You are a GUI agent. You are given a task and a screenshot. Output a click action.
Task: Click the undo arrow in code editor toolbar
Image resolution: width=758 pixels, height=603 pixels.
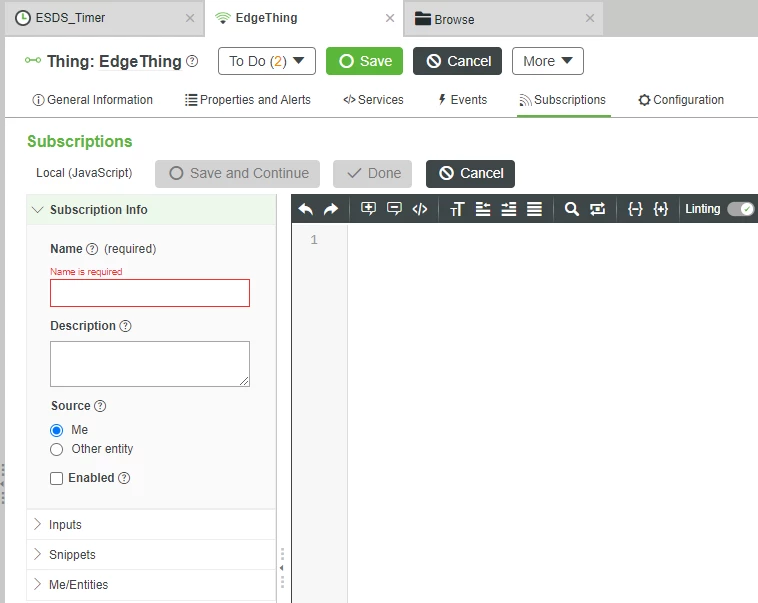(306, 209)
